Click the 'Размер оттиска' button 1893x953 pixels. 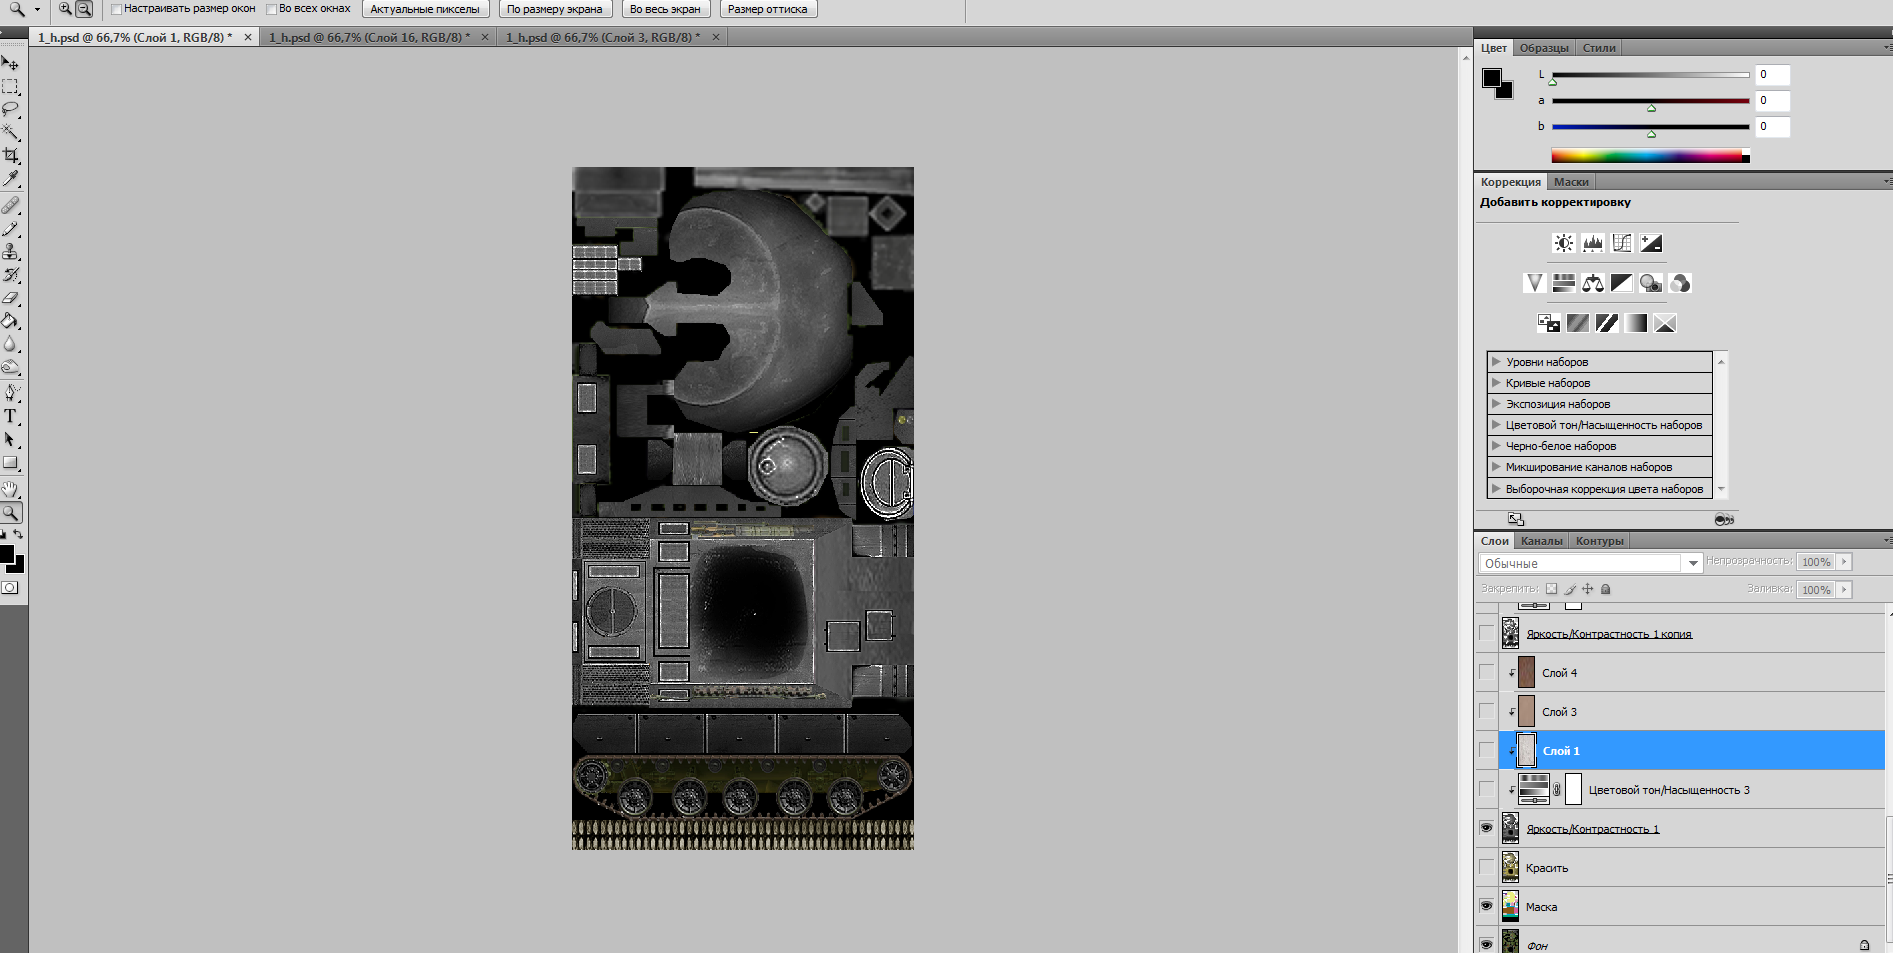768,9
